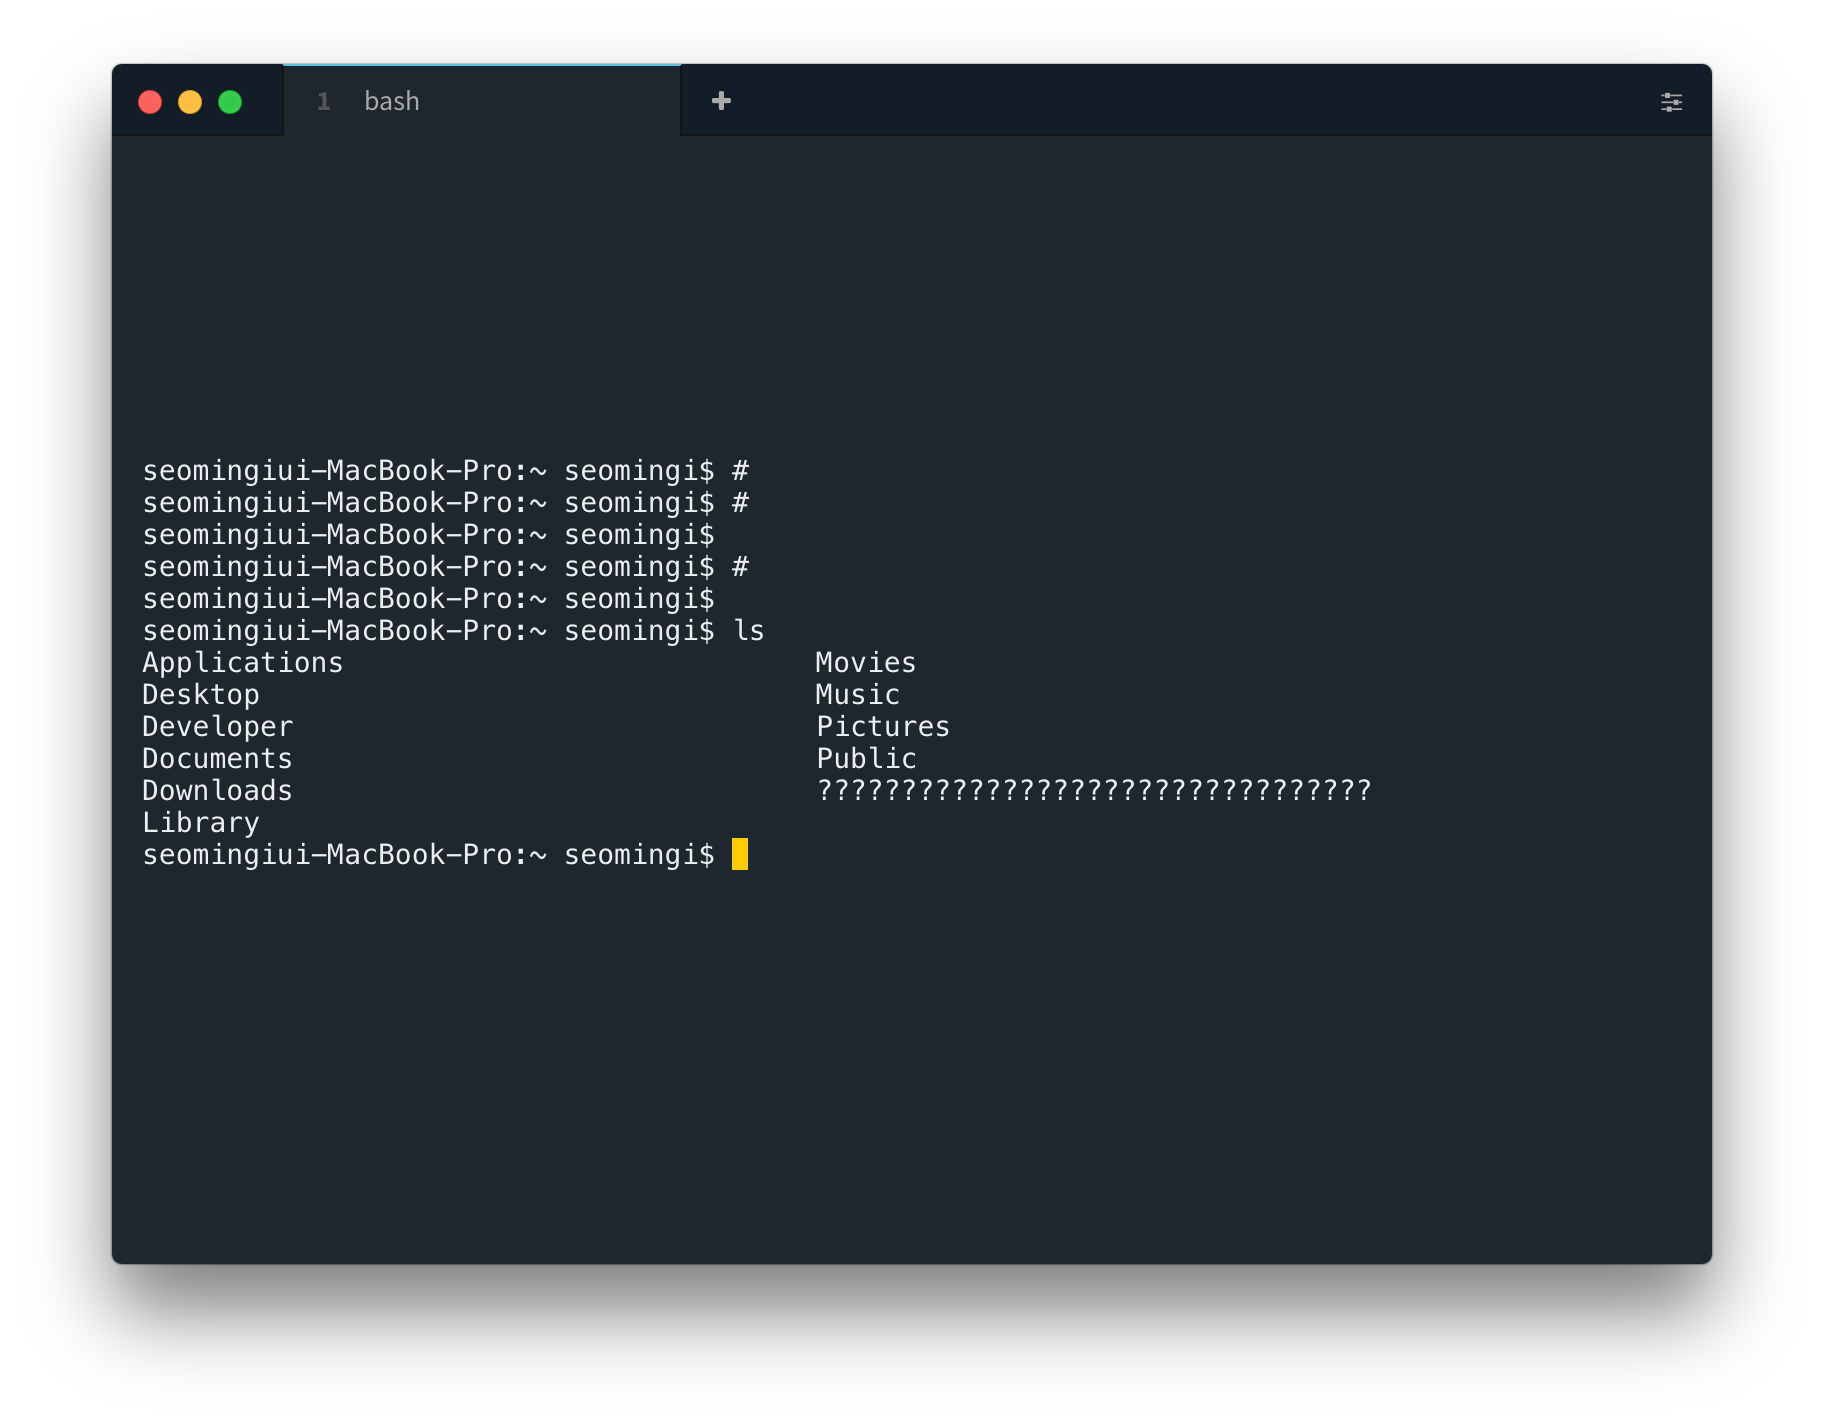Click the tab index number 1
The image size is (1824, 1424).
pyautogui.click(x=323, y=100)
